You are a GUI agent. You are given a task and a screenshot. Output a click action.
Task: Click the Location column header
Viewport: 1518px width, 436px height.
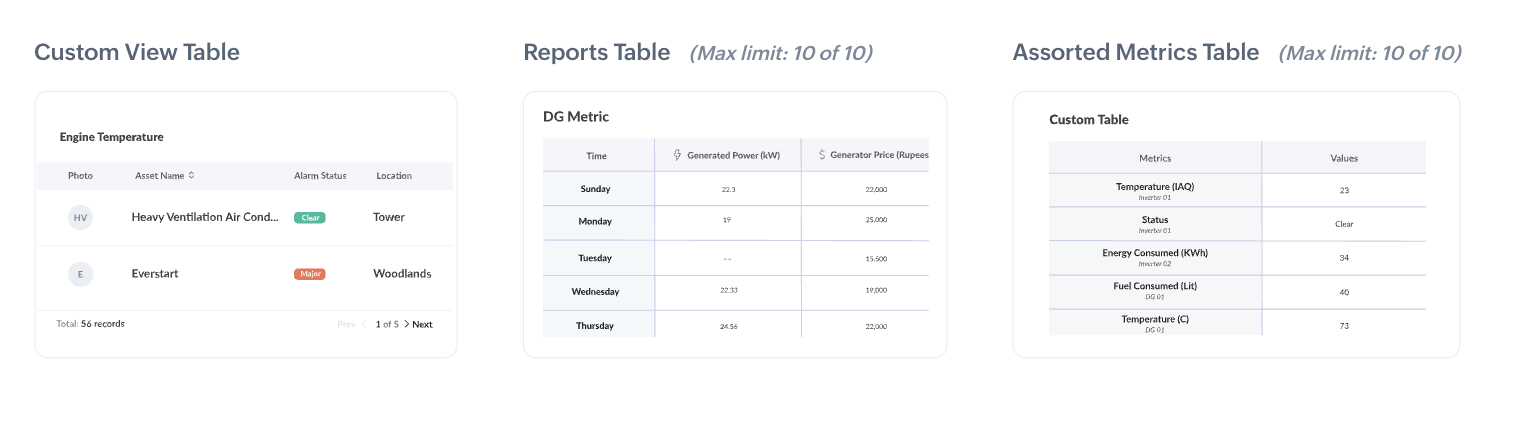click(x=394, y=175)
